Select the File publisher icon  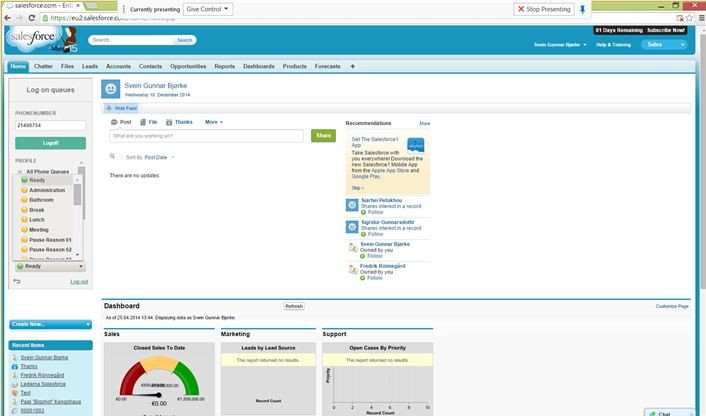tap(143, 122)
